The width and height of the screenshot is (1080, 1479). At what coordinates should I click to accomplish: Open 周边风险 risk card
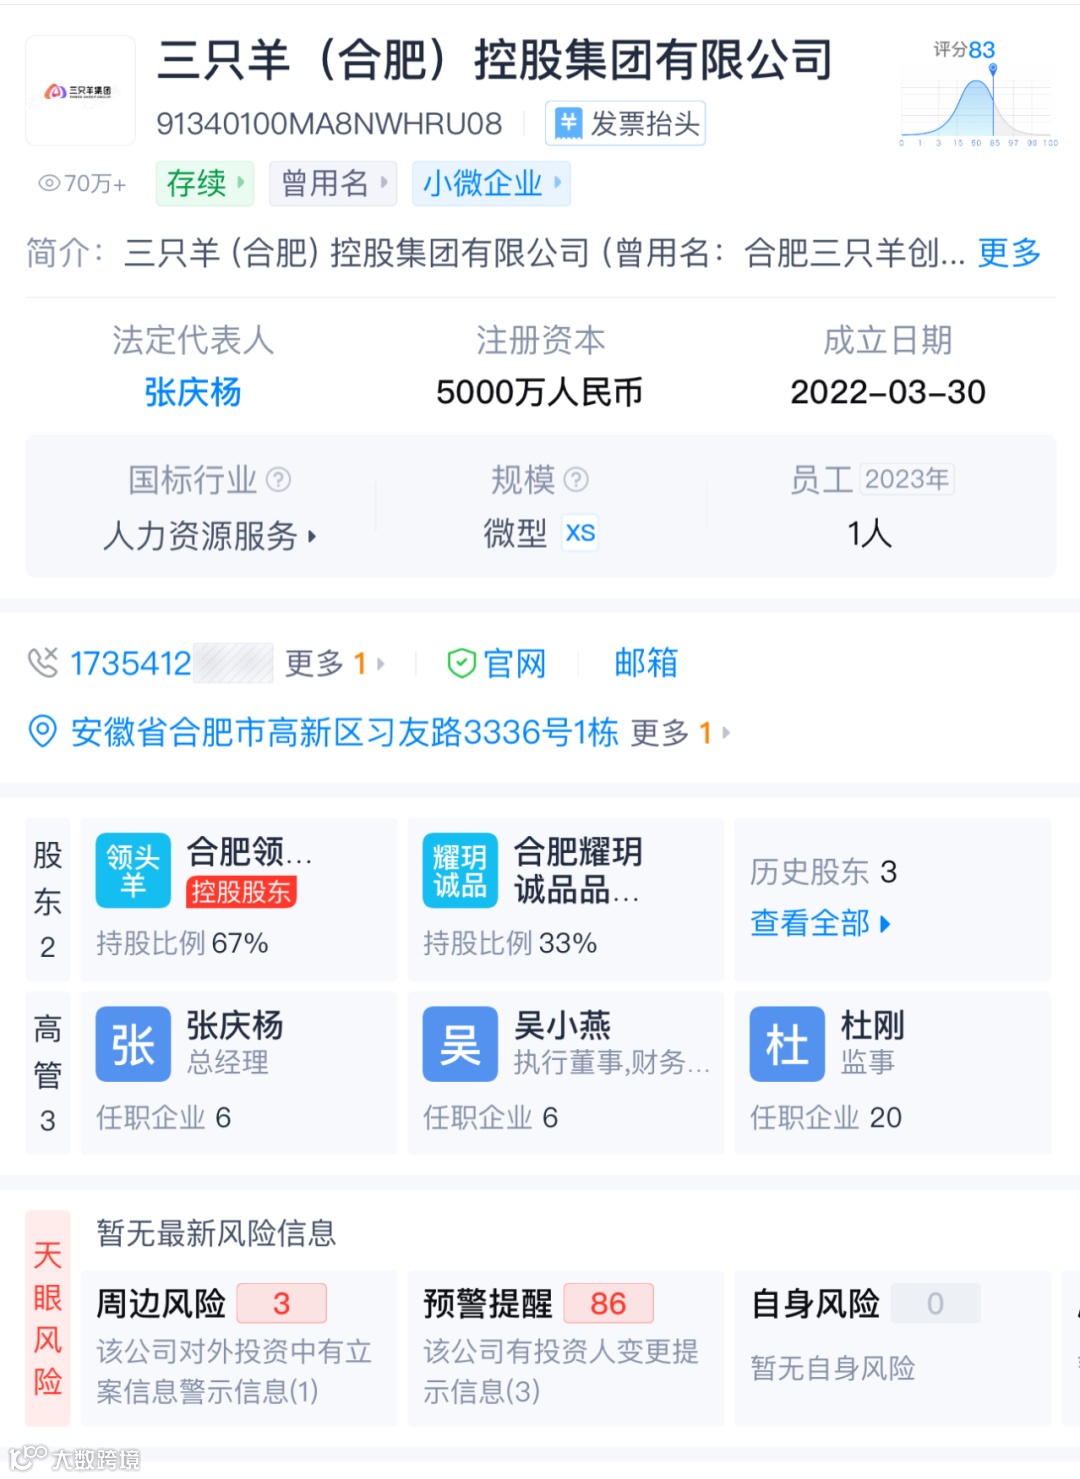click(x=239, y=1348)
